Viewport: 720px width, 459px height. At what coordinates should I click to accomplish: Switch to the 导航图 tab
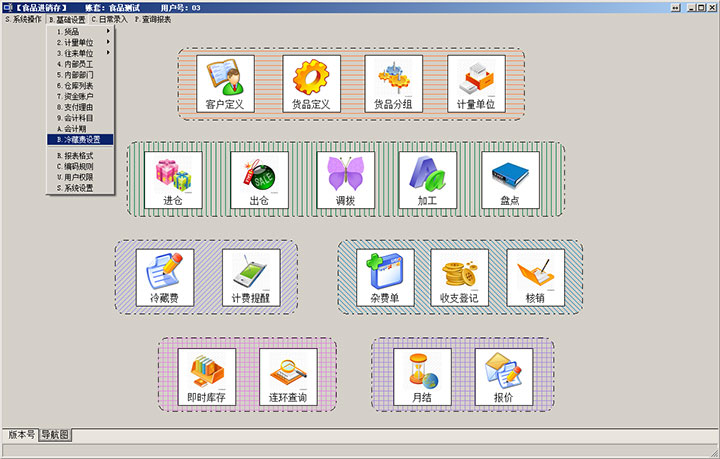click(55, 435)
